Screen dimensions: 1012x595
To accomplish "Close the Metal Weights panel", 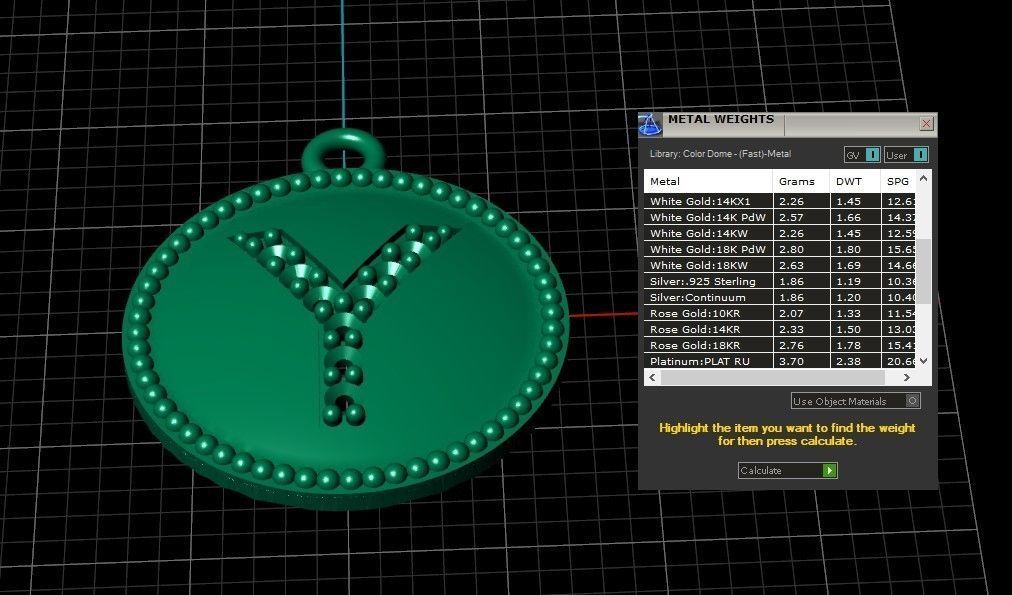I will tap(926, 123).
